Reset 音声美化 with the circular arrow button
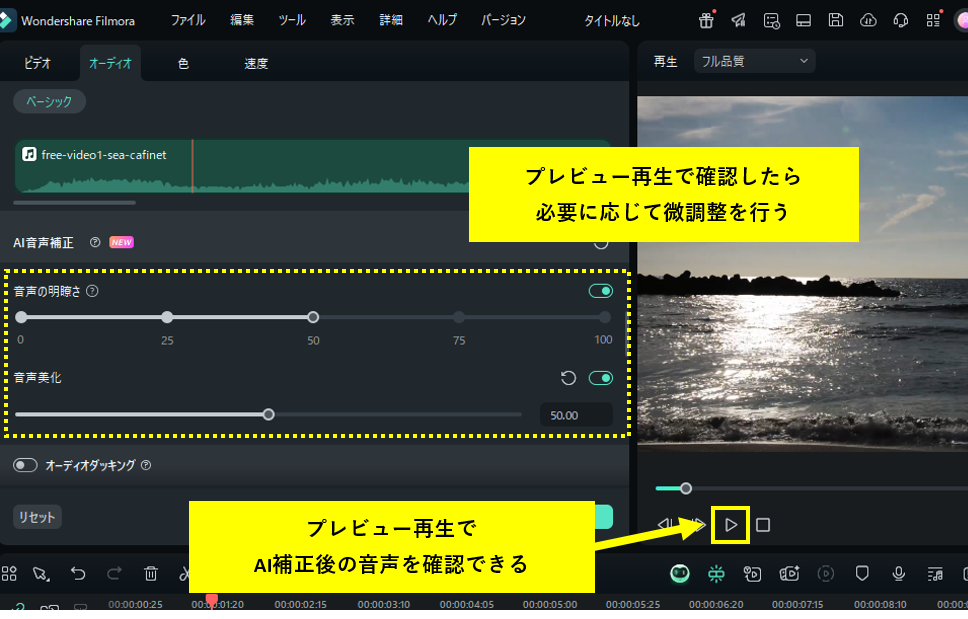This screenshot has width=968, height=619. [x=569, y=378]
